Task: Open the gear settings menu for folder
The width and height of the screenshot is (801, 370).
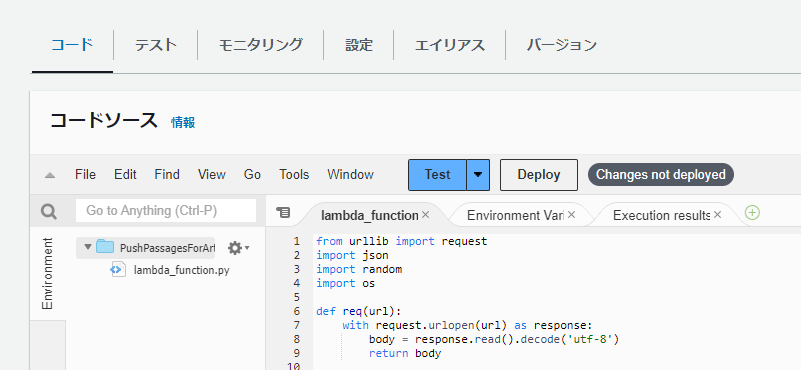Action: 238,248
